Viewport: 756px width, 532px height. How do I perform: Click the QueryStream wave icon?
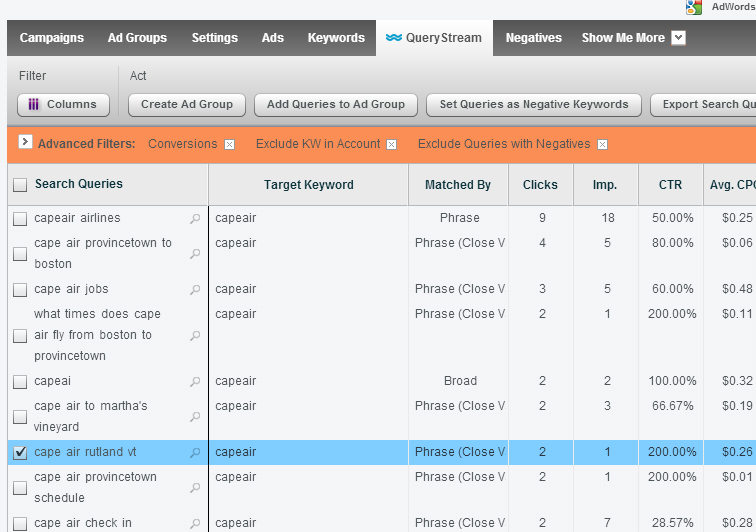click(394, 38)
